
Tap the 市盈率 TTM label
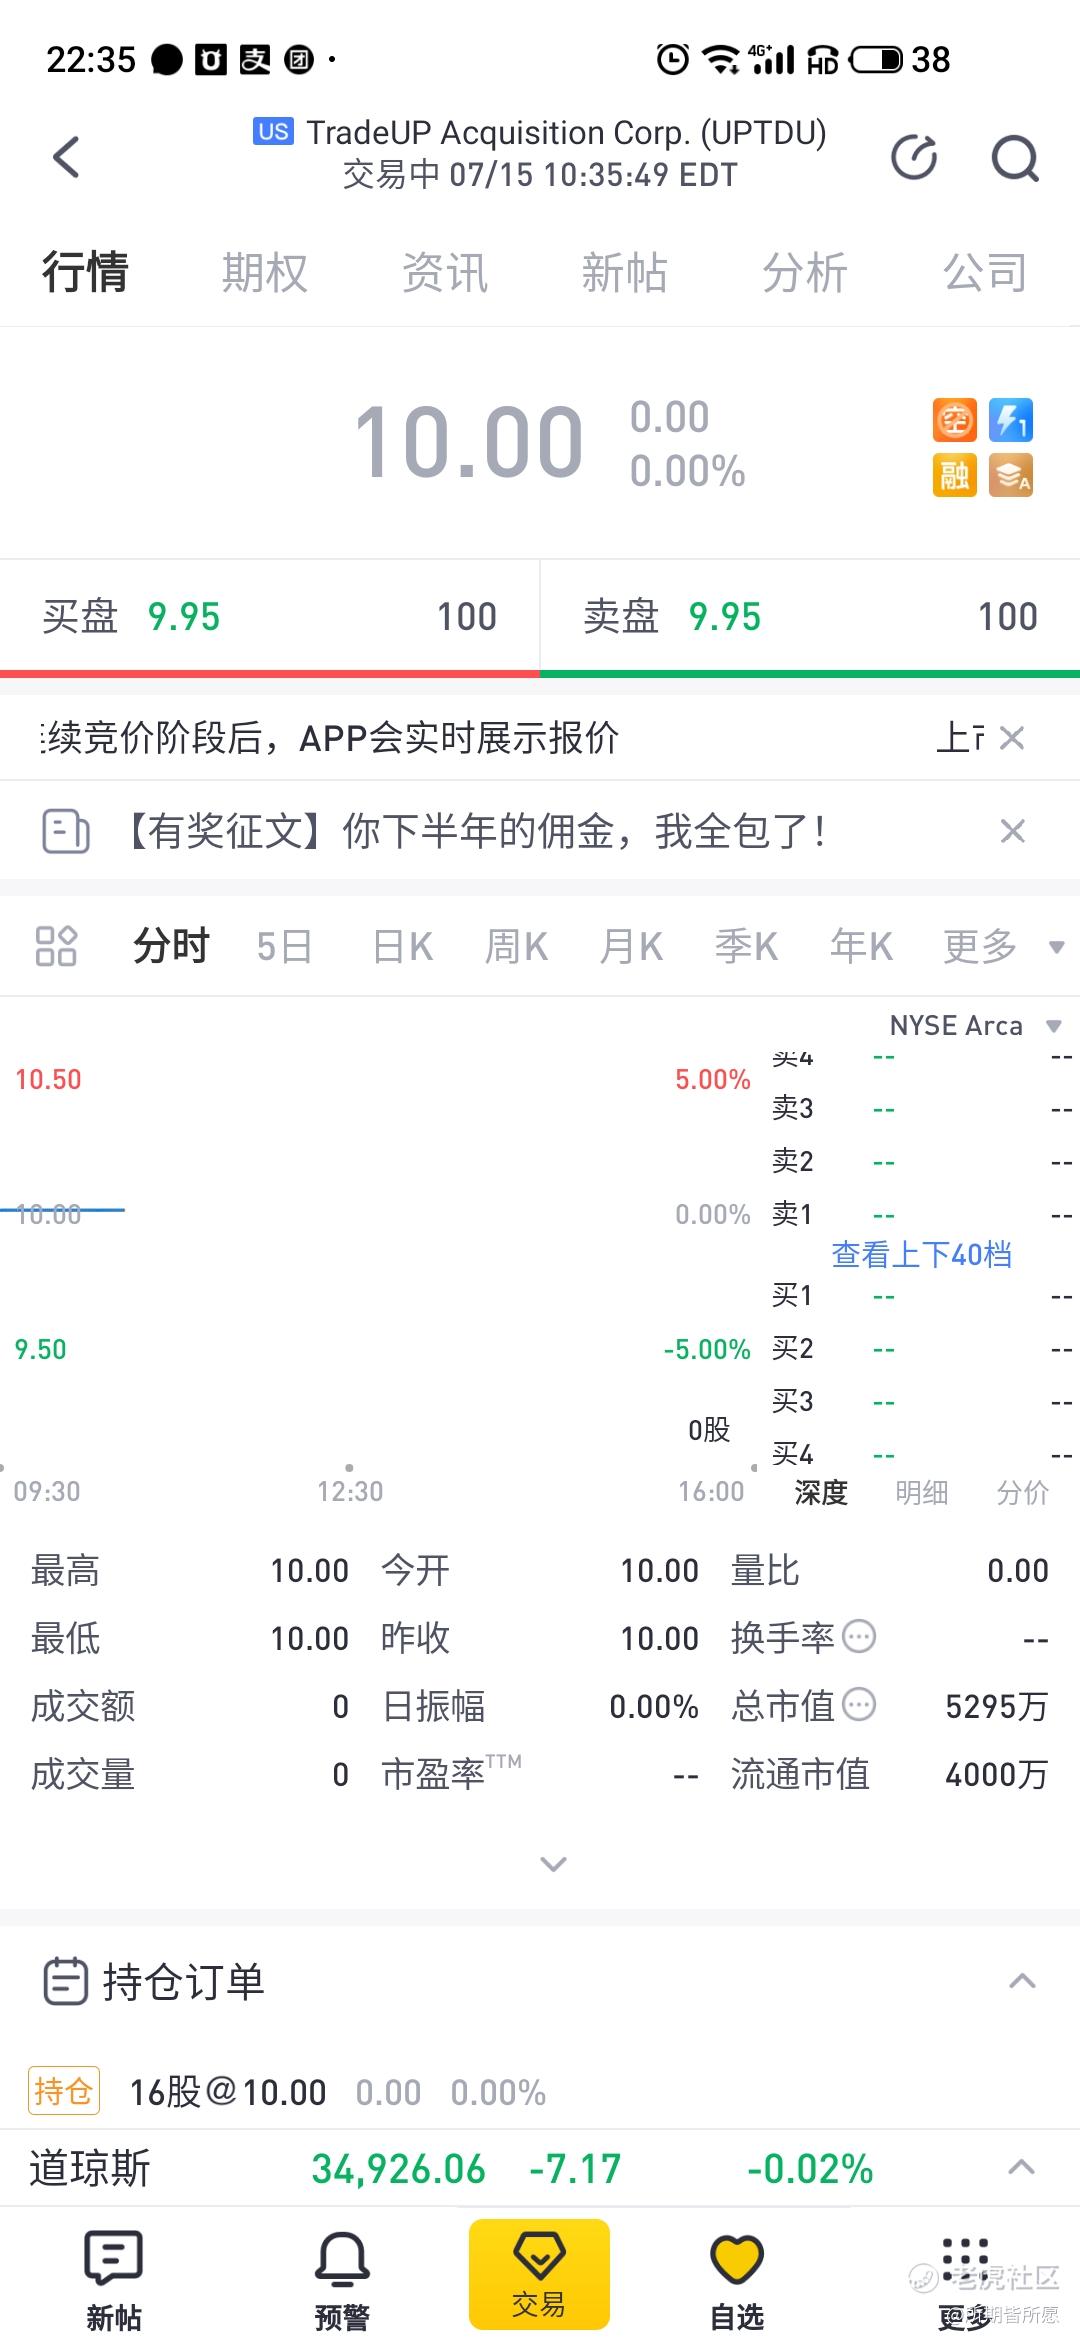coord(451,1773)
